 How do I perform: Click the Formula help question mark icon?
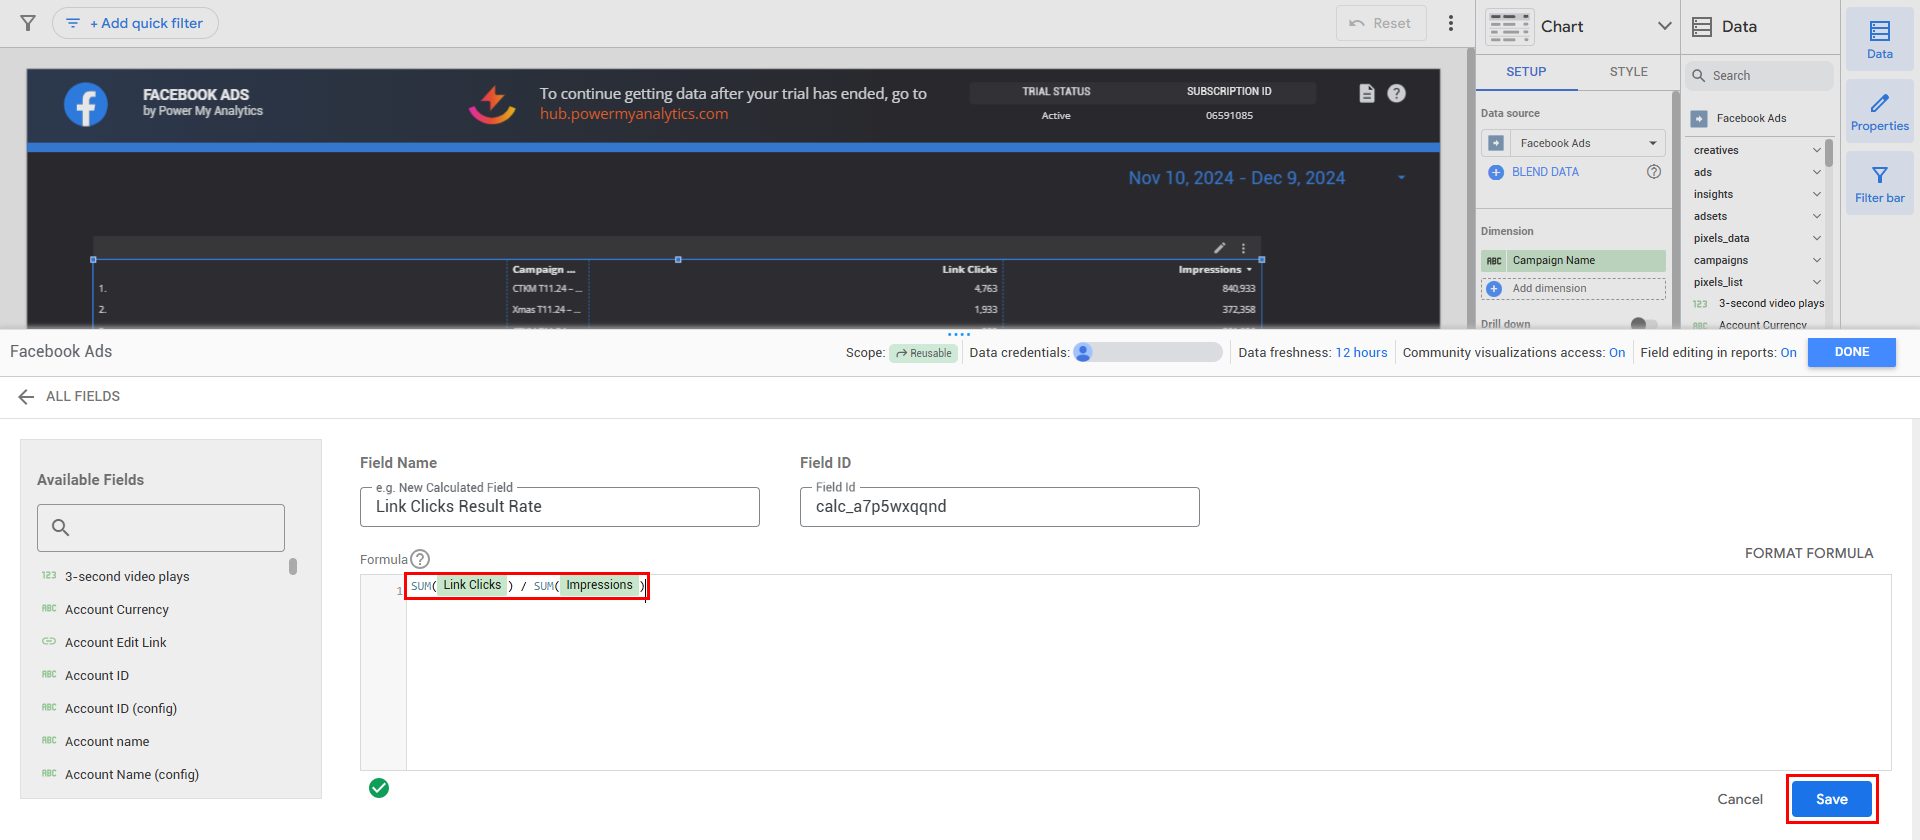pyautogui.click(x=420, y=559)
